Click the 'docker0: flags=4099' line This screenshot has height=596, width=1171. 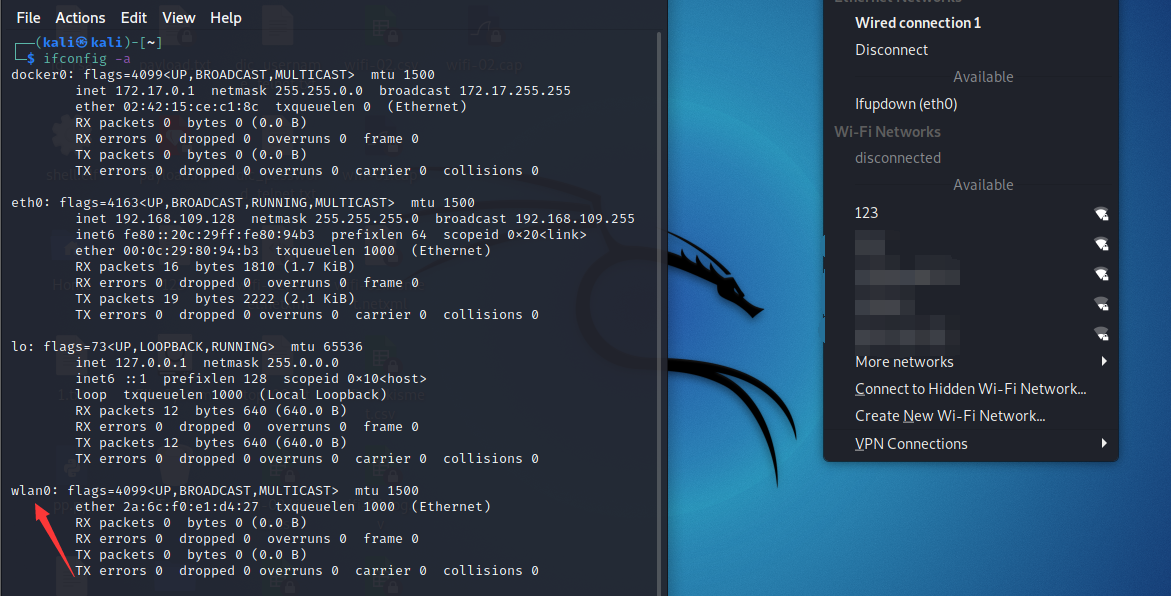click(223, 75)
